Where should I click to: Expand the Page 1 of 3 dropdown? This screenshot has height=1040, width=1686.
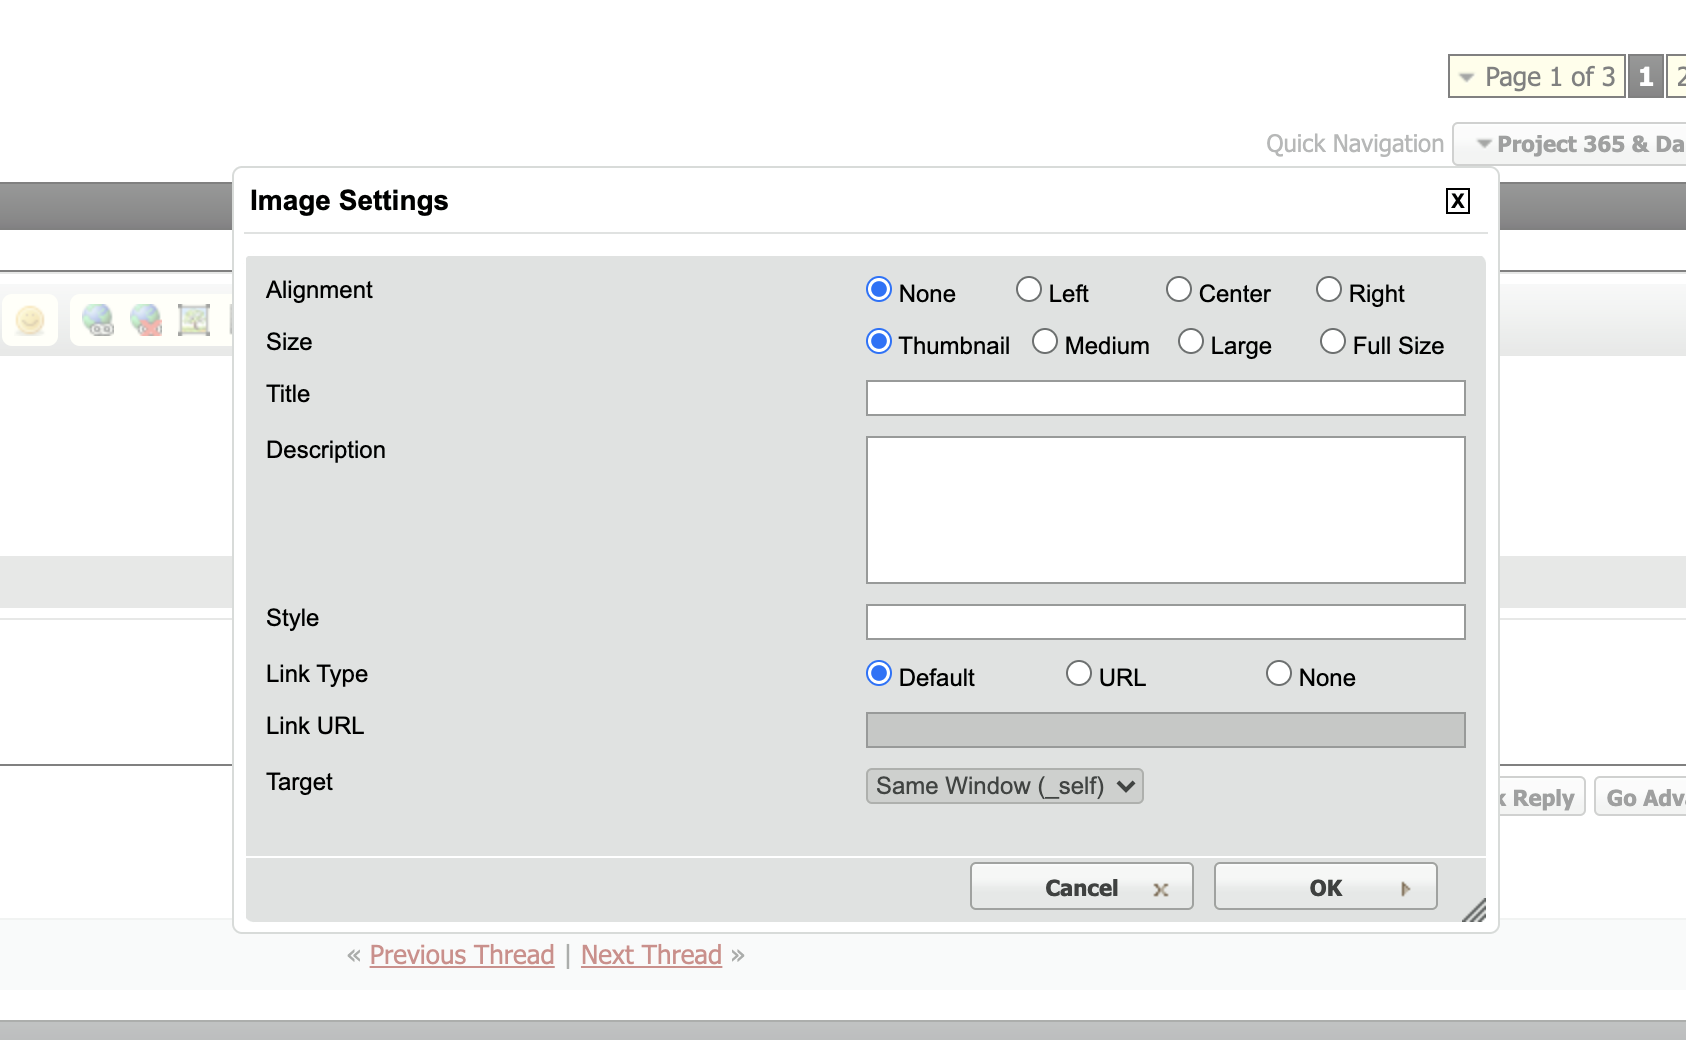click(1536, 77)
